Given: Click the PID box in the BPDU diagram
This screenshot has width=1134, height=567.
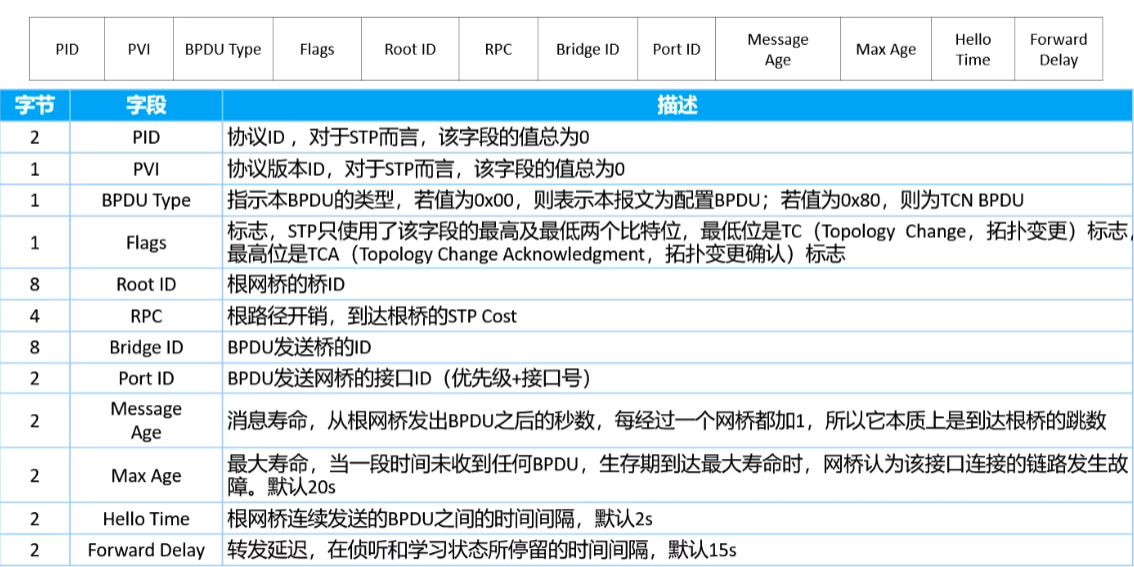Looking at the screenshot, I should 67,50.
